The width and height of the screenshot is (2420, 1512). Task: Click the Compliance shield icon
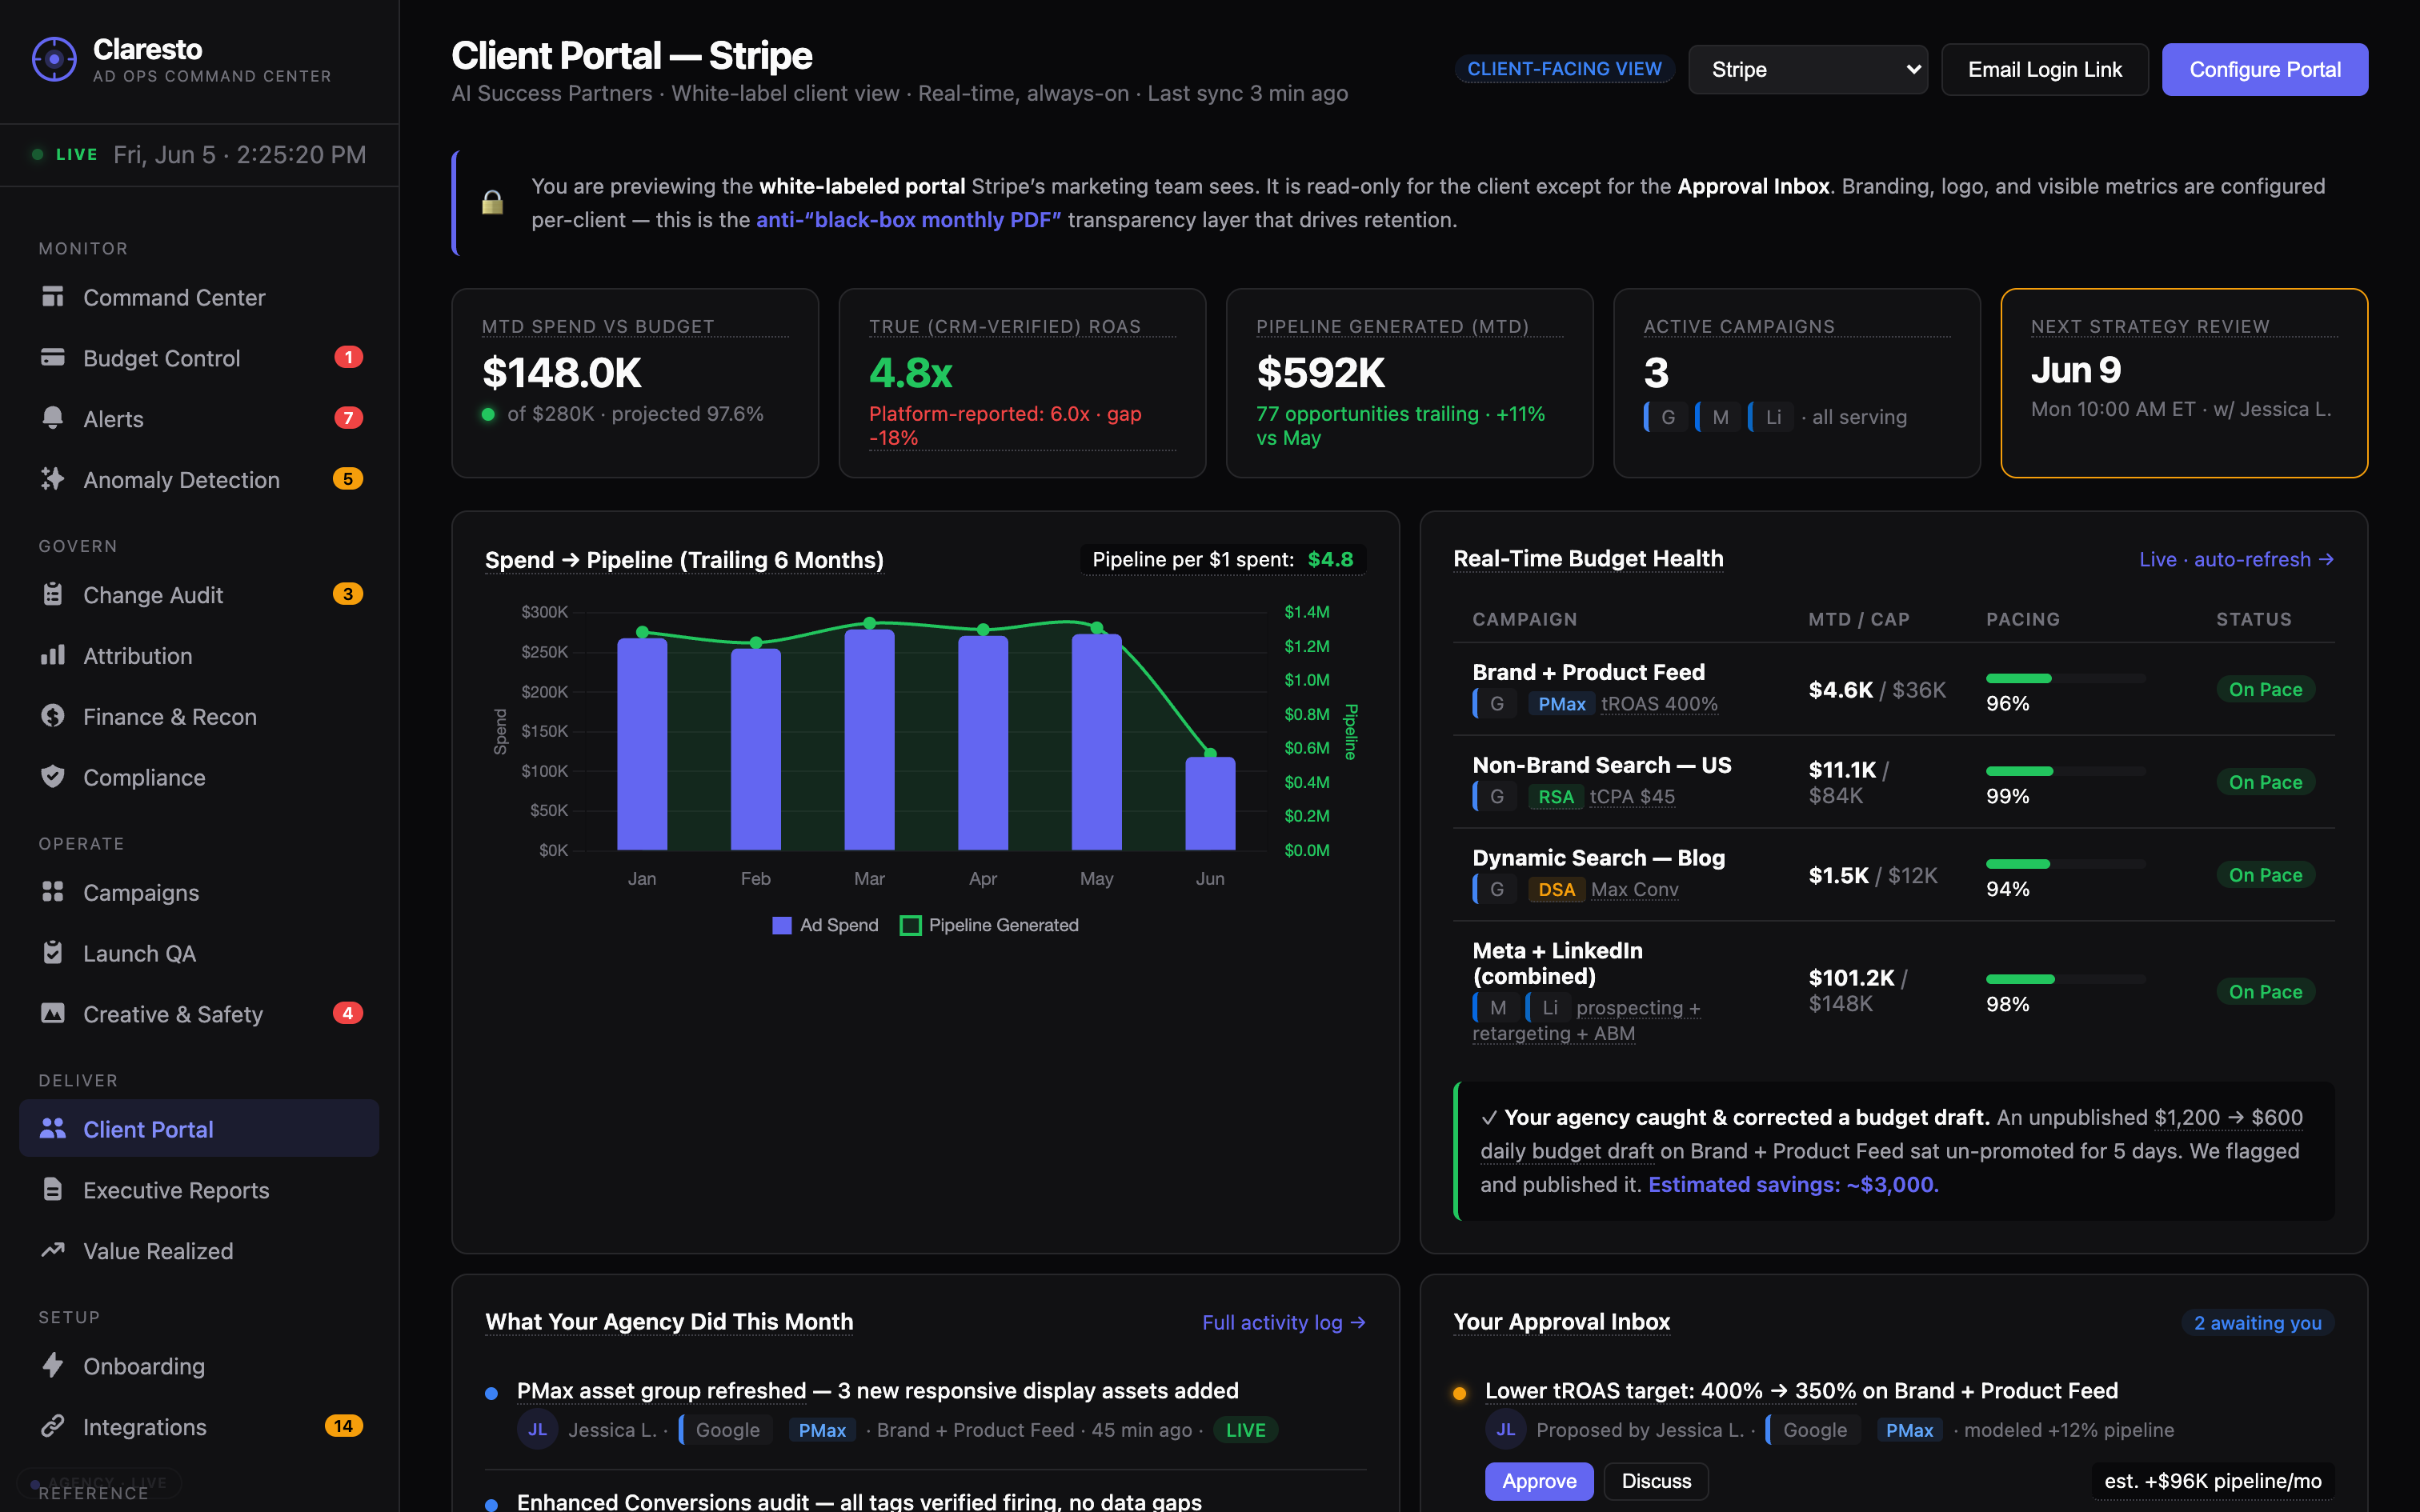click(53, 777)
